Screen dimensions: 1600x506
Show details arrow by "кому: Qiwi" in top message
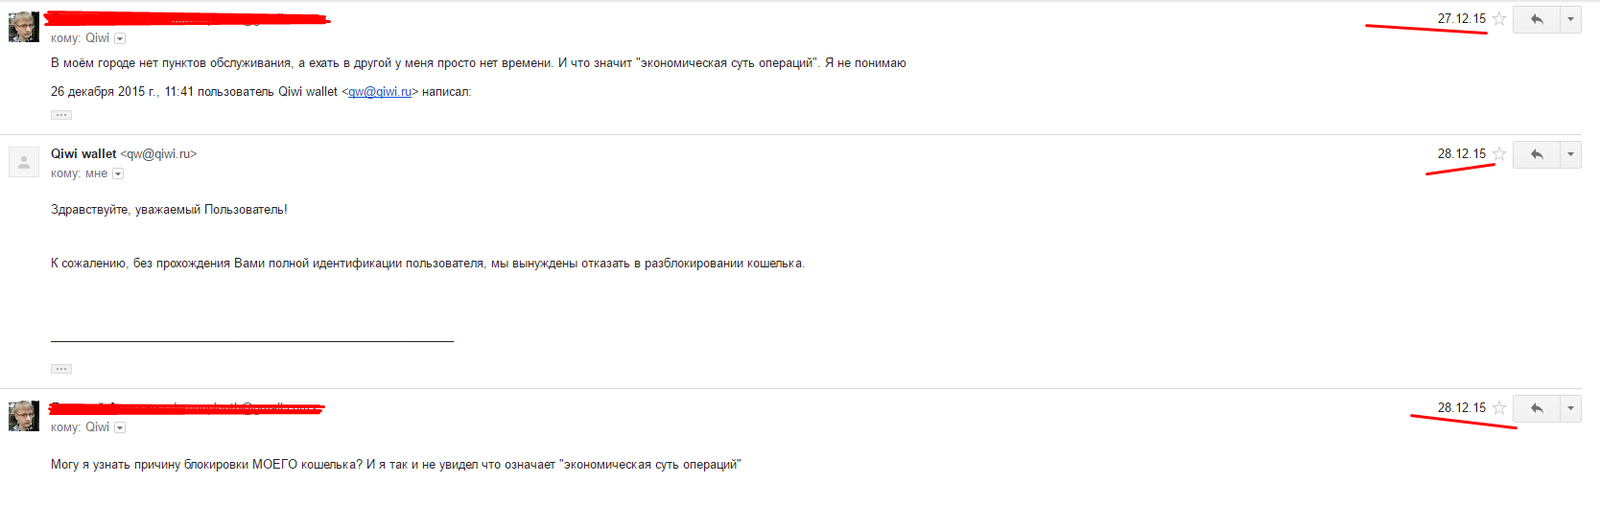[x=120, y=39]
